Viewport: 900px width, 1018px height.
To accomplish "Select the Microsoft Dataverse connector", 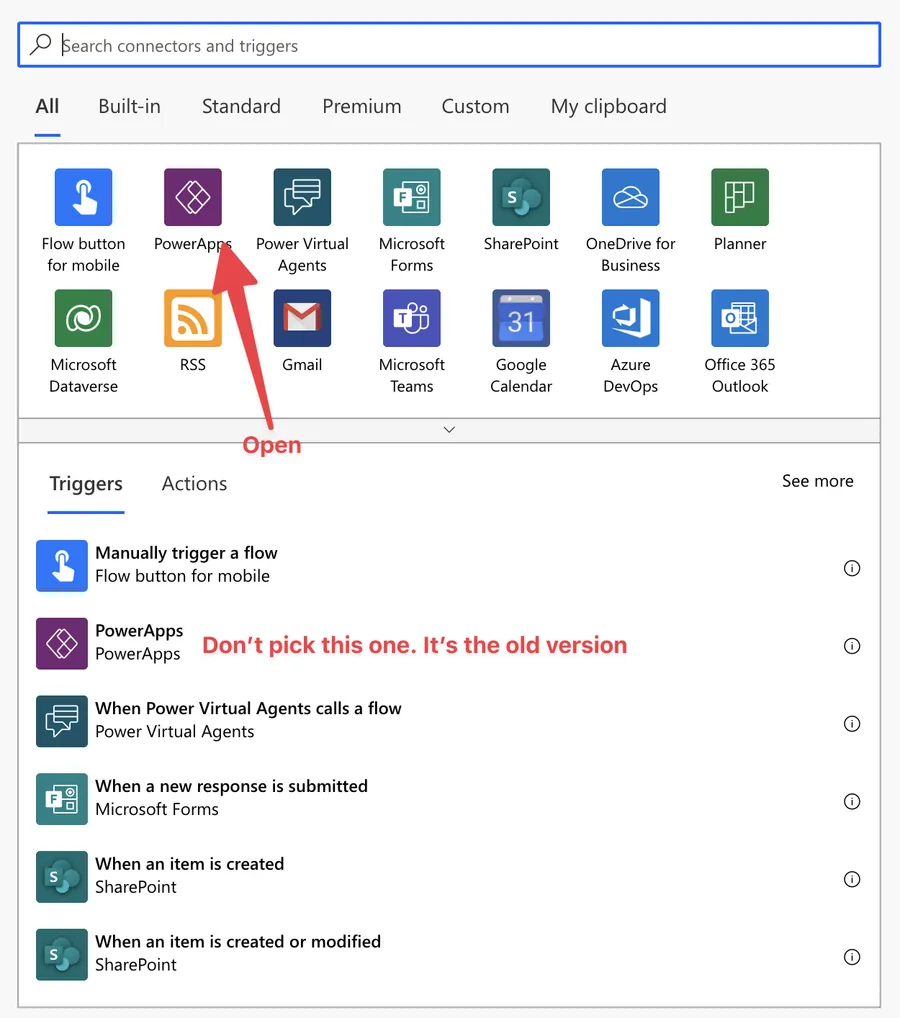I will click(83, 318).
